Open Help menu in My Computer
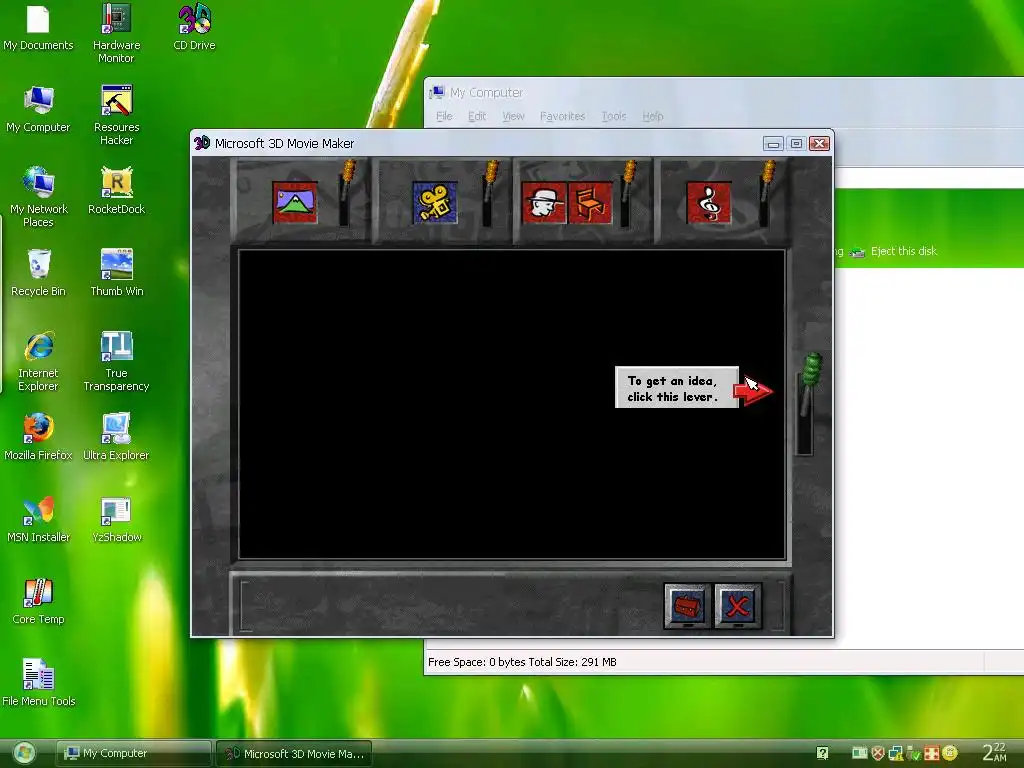Viewport: 1024px width, 768px height. point(652,116)
